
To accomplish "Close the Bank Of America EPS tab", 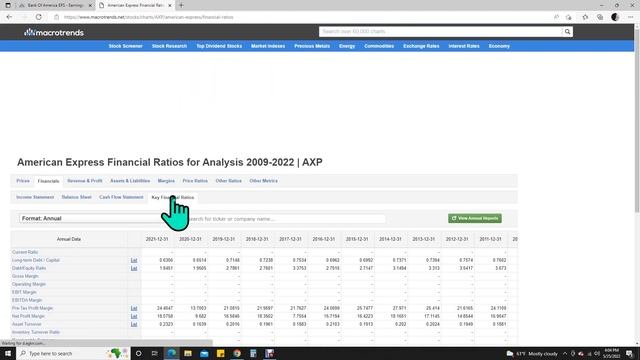I will pyautogui.click(x=90, y=5).
